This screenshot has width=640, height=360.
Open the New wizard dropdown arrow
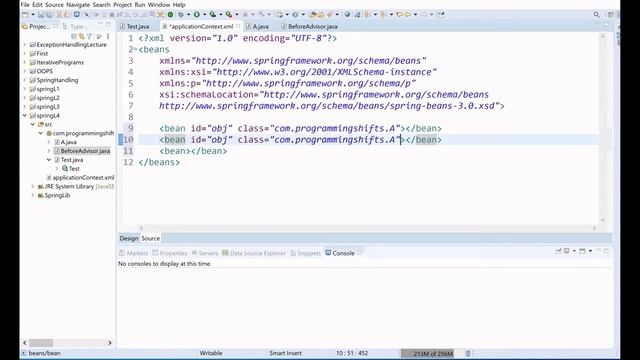(33, 15)
